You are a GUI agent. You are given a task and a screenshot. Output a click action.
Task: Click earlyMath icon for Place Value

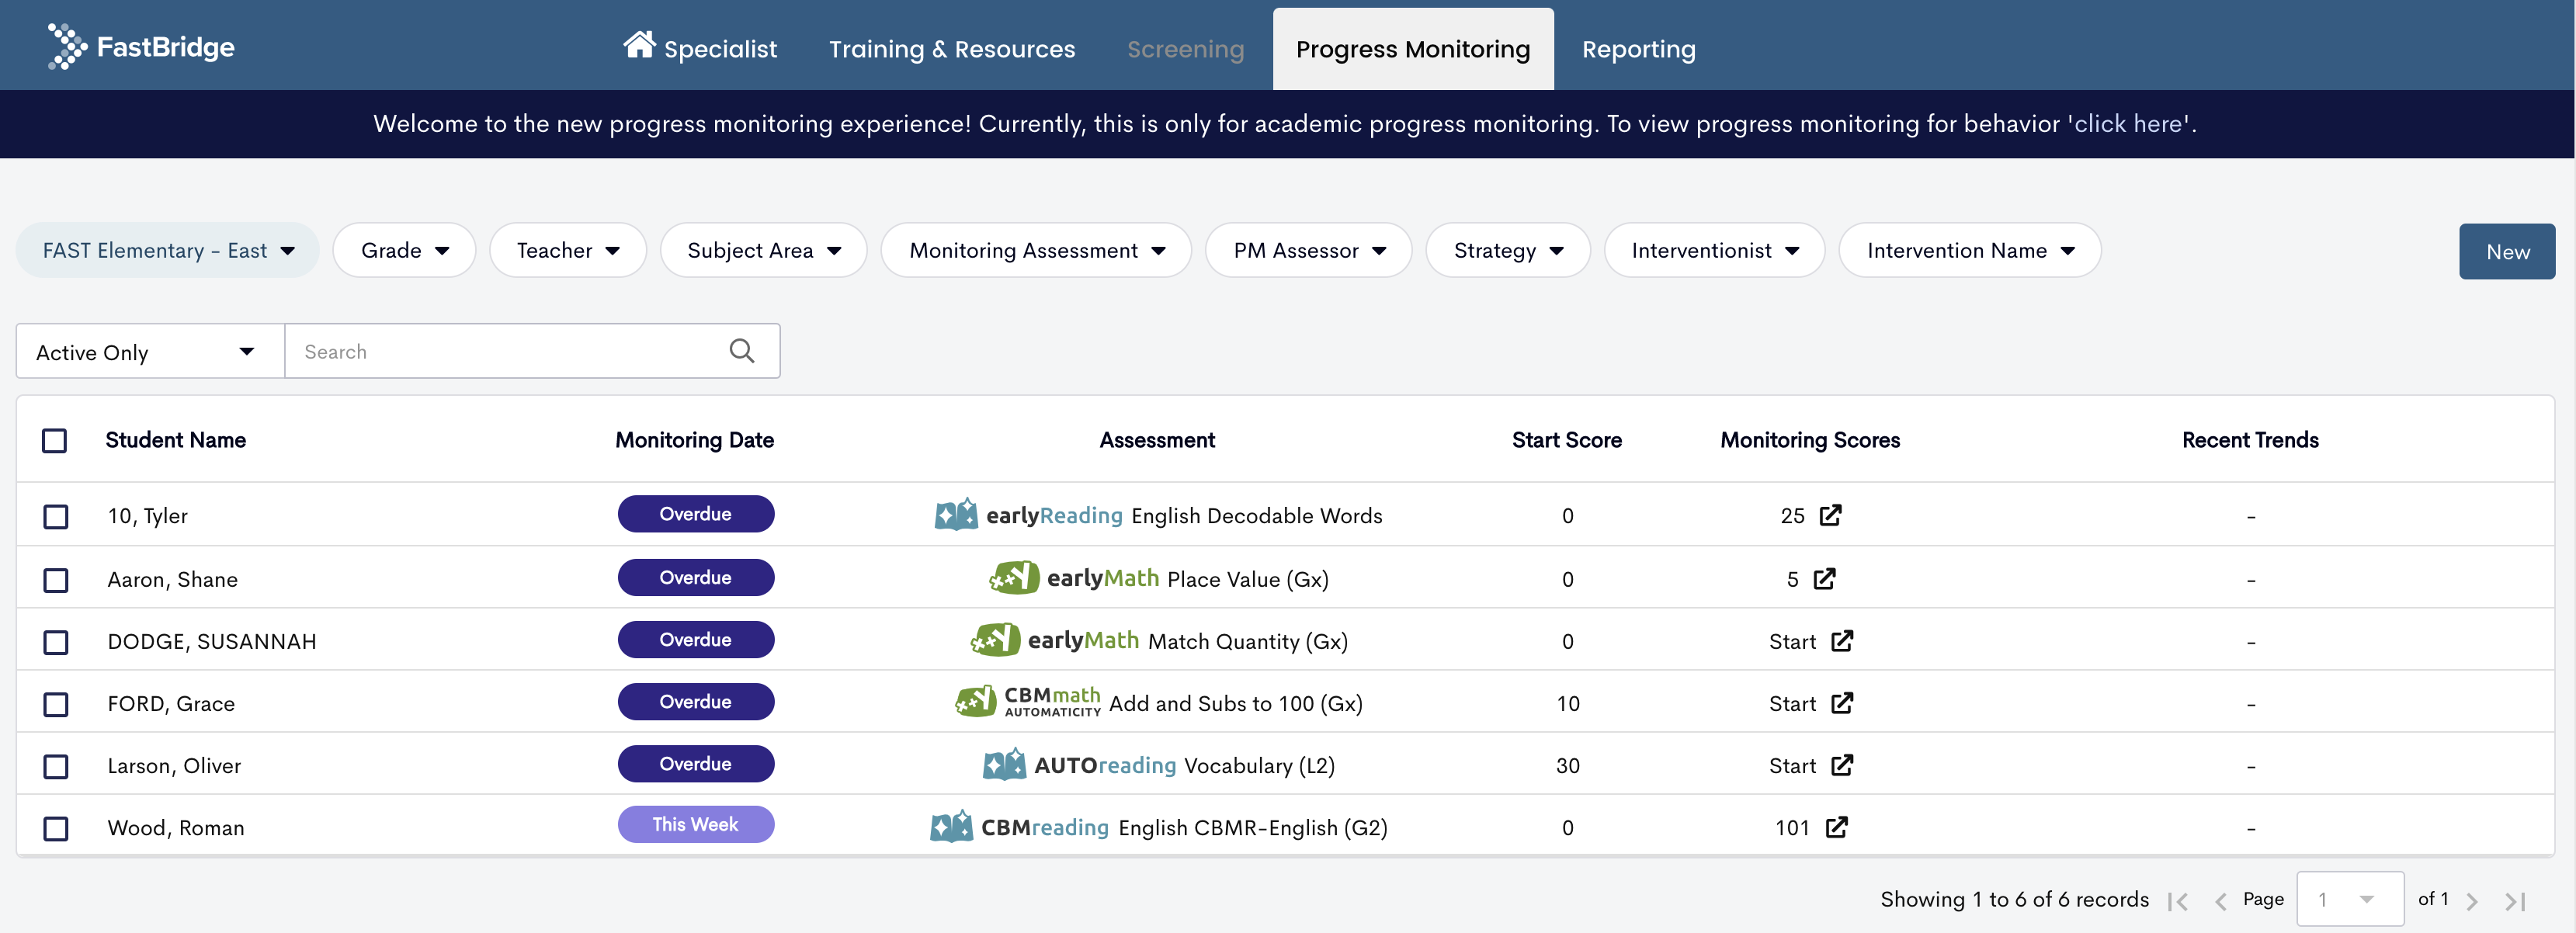1014,577
